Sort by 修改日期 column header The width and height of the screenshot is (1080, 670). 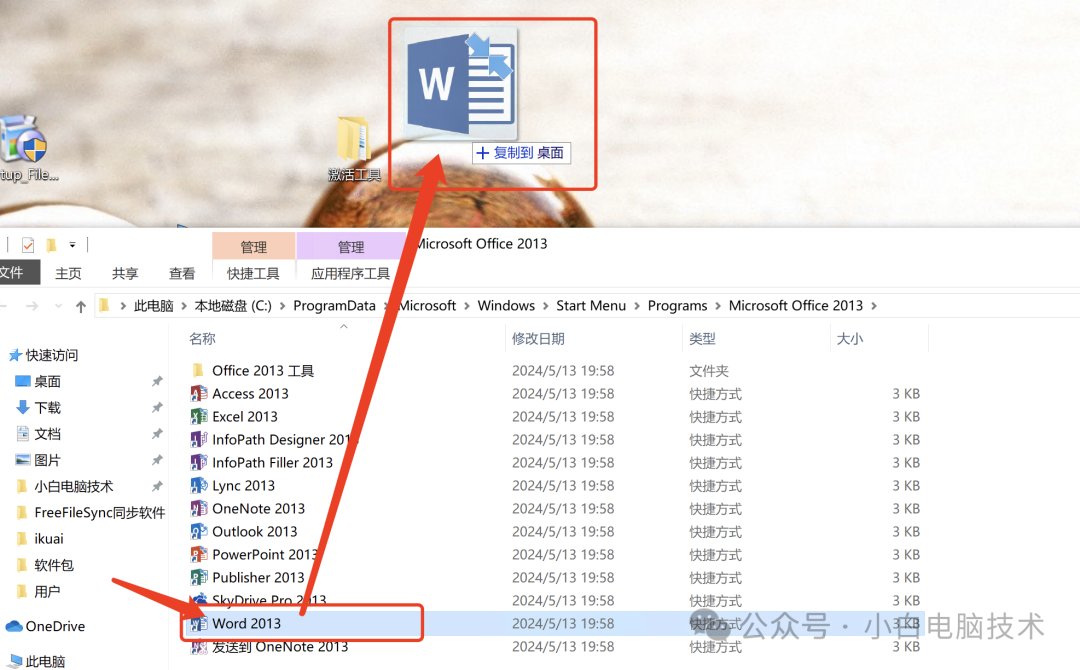[538, 339]
